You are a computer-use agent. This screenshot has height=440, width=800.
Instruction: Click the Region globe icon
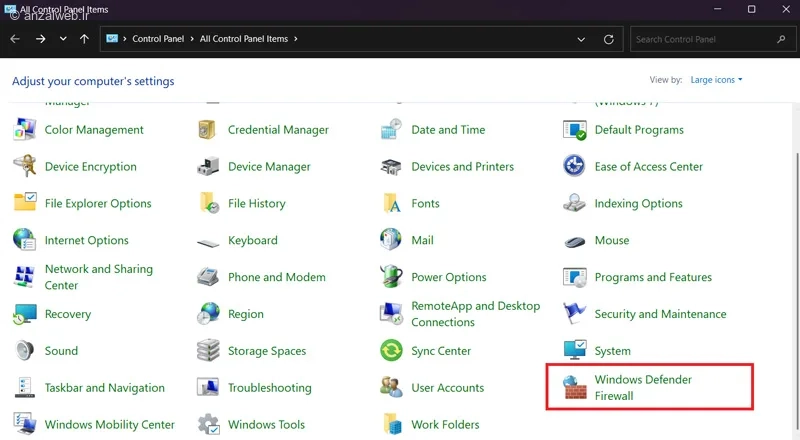[208, 313]
